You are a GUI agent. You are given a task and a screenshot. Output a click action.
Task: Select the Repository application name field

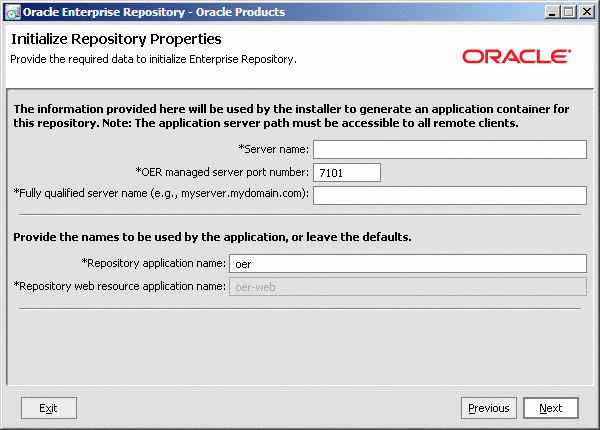point(408,264)
